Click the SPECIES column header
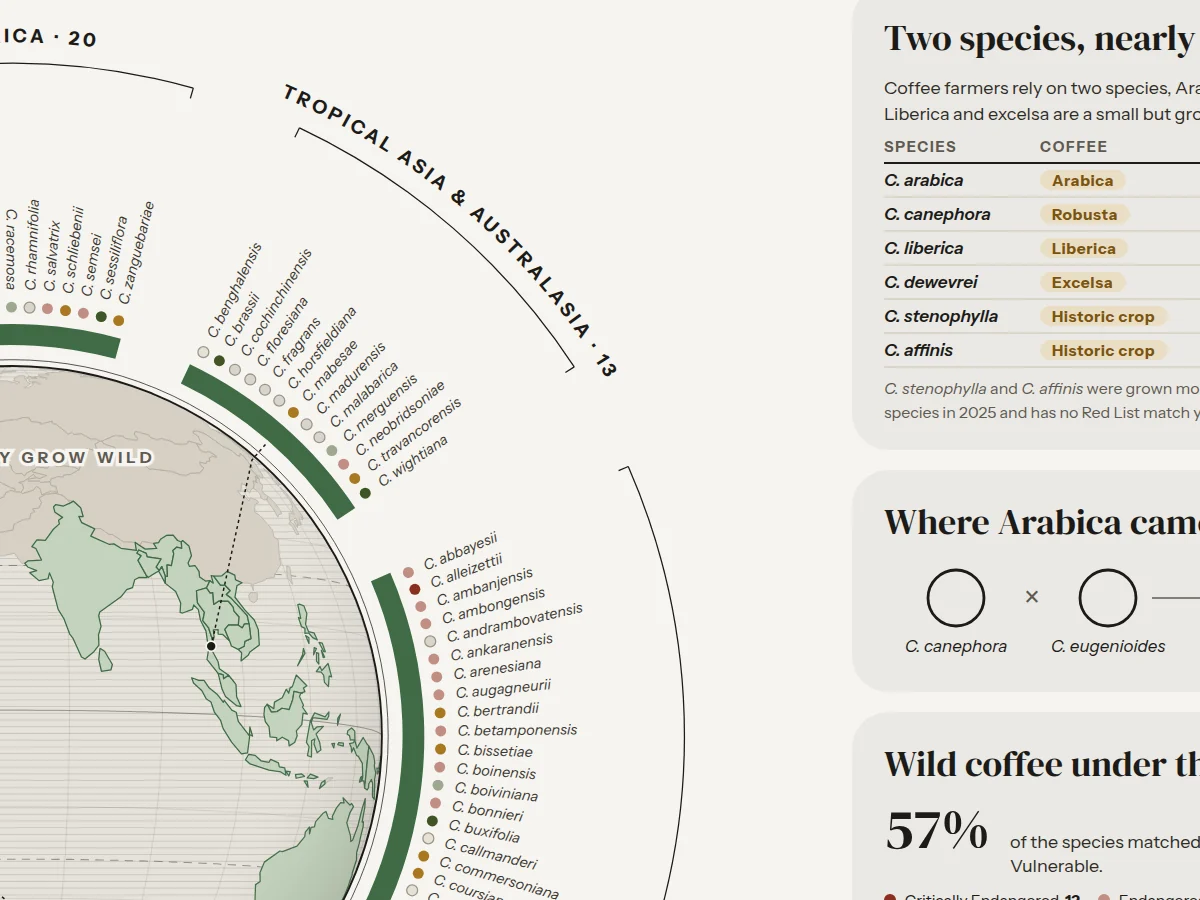Image resolution: width=1200 pixels, height=900 pixels. click(x=920, y=147)
